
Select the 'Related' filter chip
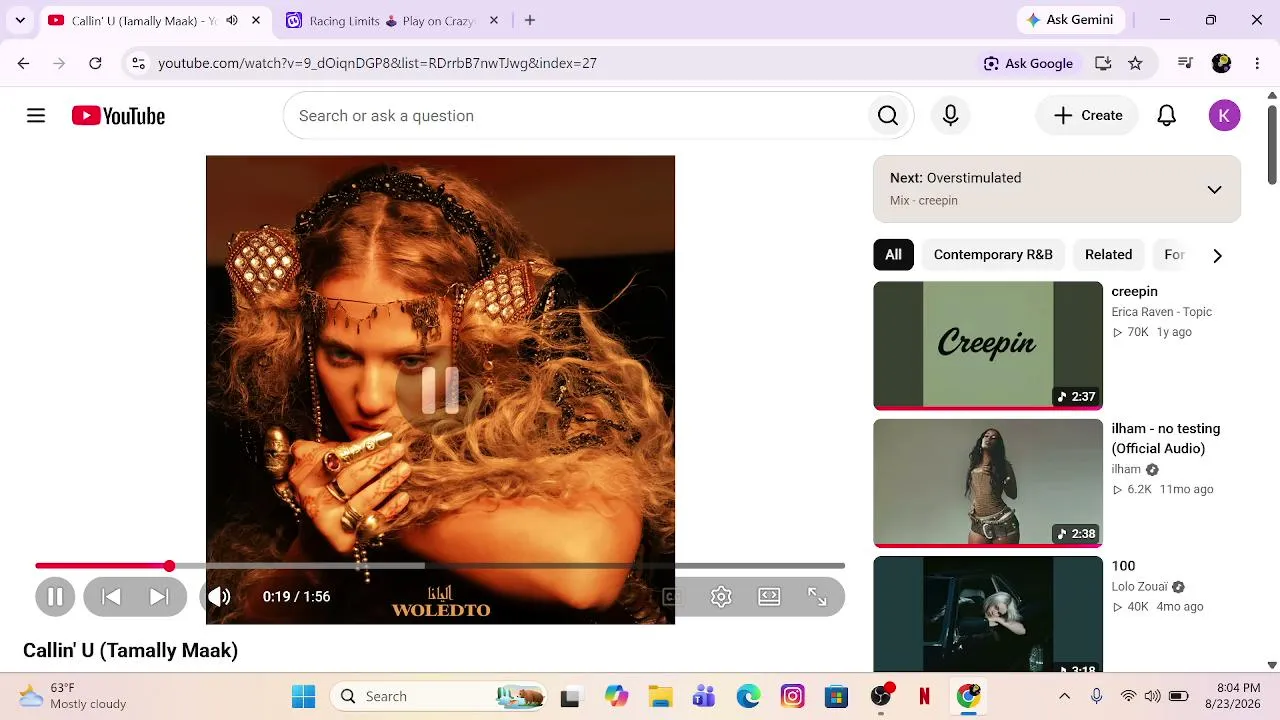click(x=1108, y=255)
